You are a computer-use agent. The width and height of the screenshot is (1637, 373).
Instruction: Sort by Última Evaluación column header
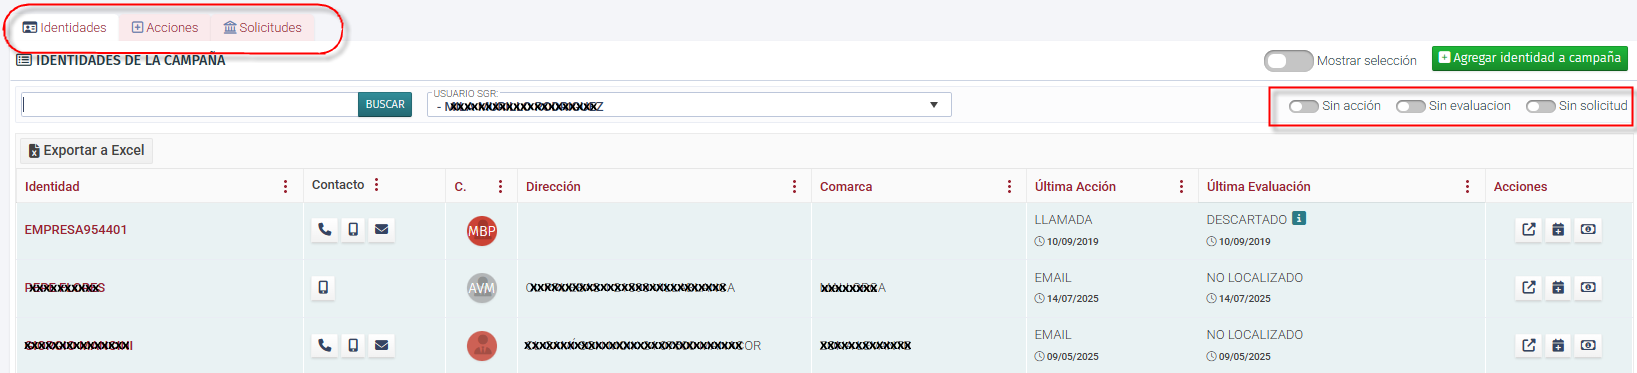[x=1258, y=187]
